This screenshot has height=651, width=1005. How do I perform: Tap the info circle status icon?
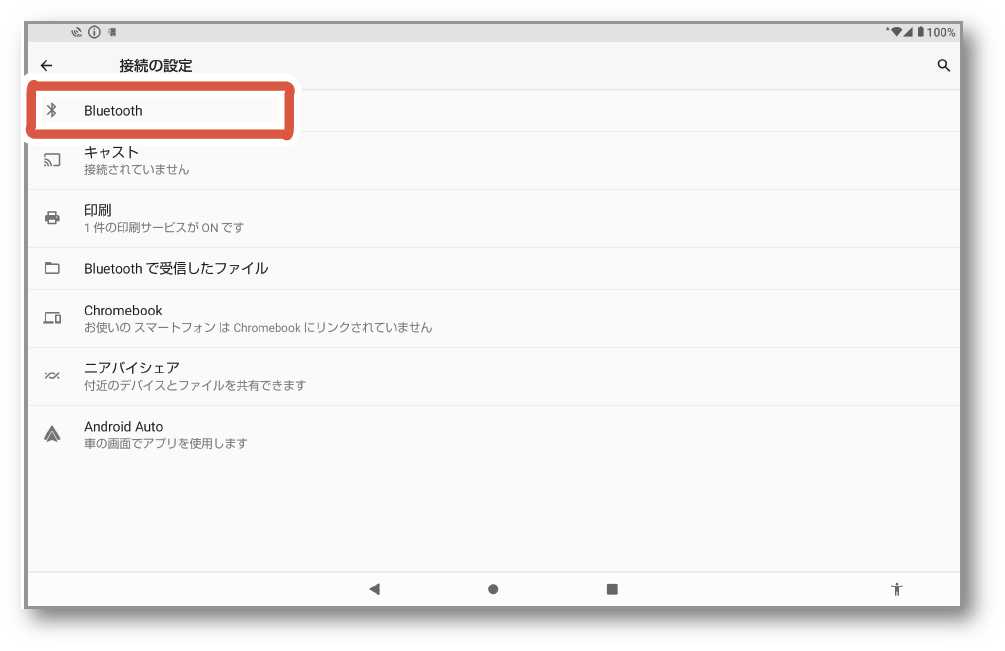94,32
